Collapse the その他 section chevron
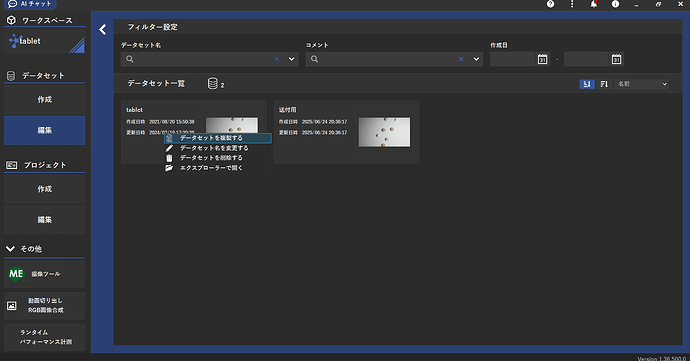This screenshot has height=361, width=690. click(11, 249)
